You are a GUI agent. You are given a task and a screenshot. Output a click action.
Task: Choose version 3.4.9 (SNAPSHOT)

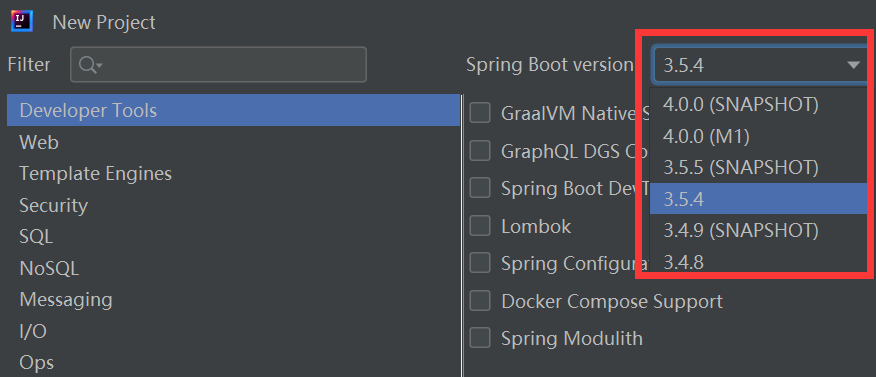[x=759, y=230]
